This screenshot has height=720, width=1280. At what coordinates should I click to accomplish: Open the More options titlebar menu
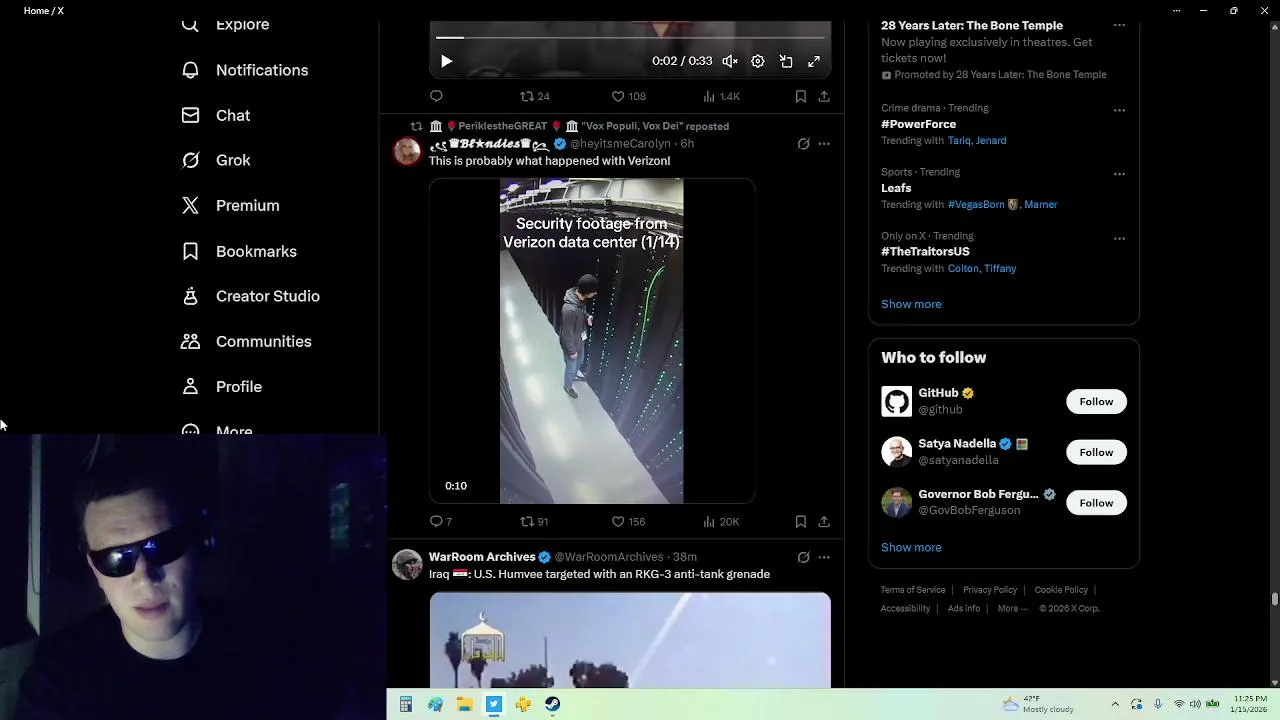click(x=1176, y=10)
